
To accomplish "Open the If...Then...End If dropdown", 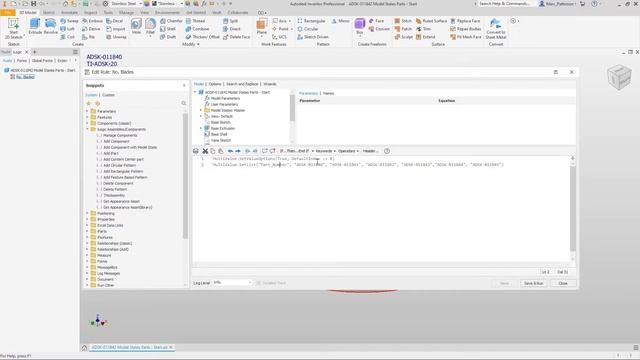I will tap(296, 151).
